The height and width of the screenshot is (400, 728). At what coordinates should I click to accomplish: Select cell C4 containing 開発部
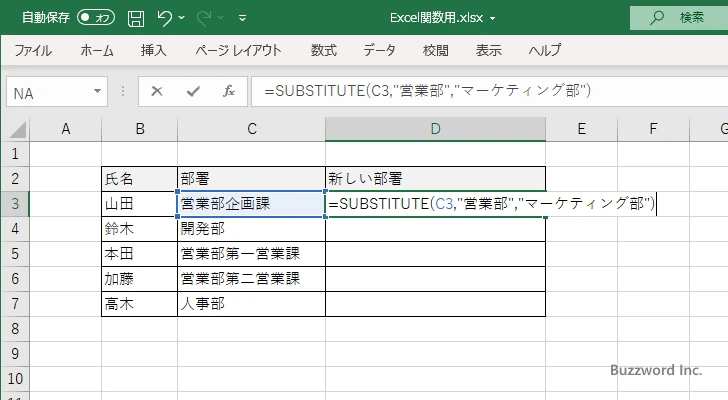pyautogui.click(x=251, y=229)
